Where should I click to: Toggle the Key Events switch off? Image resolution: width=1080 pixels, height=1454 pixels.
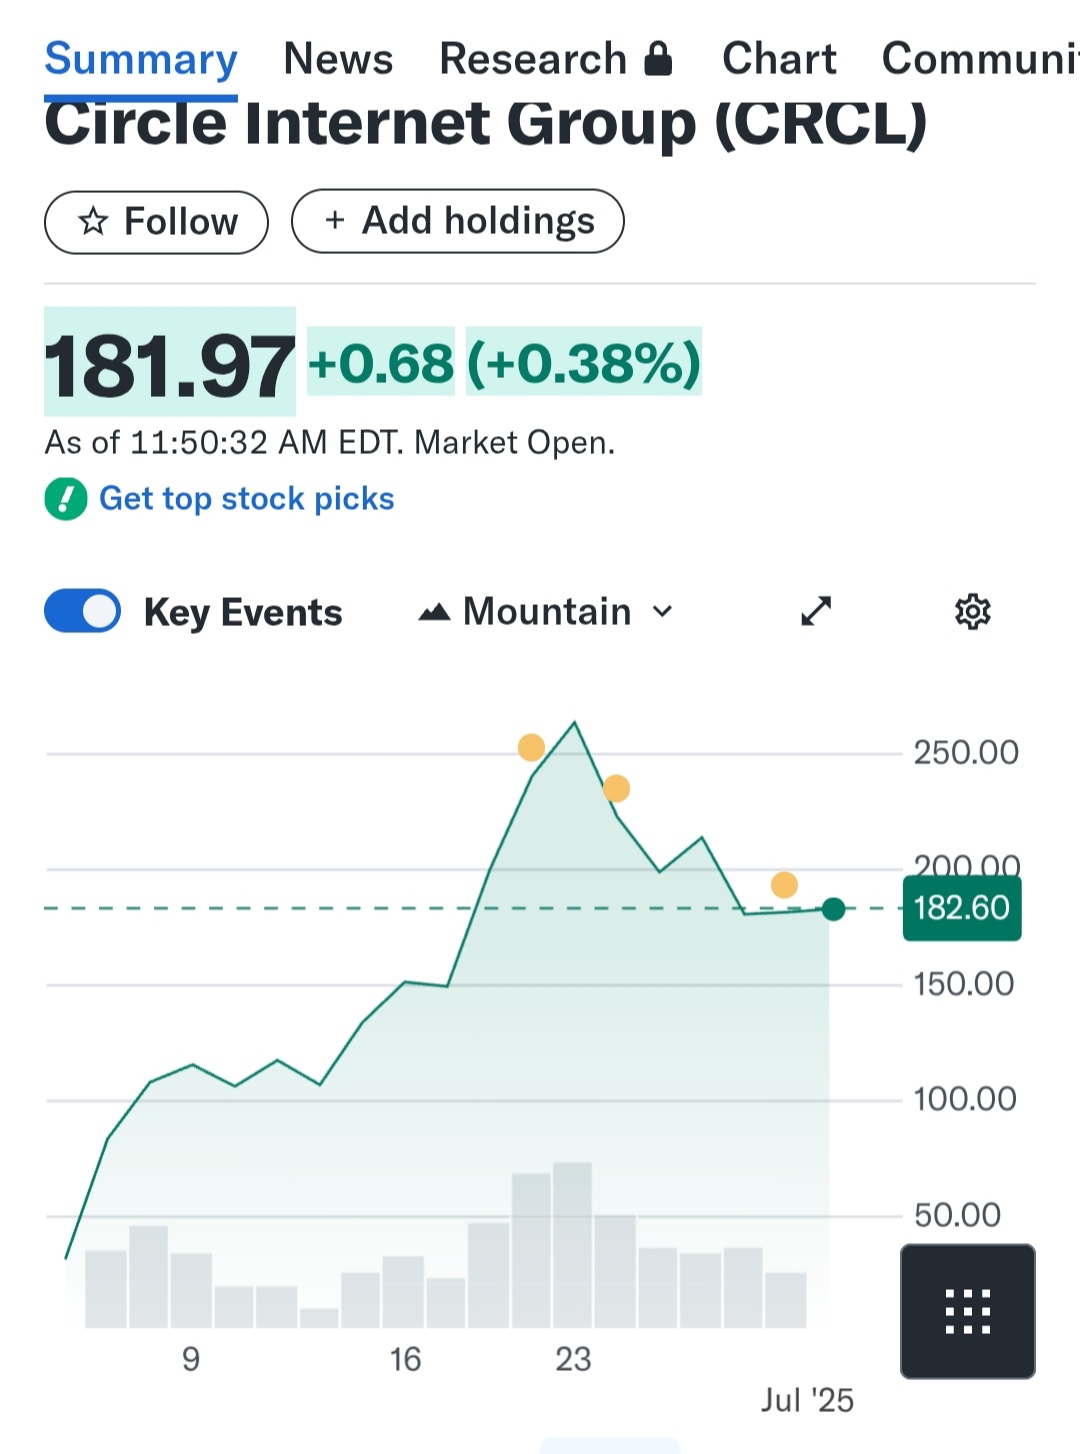point(82,611)
